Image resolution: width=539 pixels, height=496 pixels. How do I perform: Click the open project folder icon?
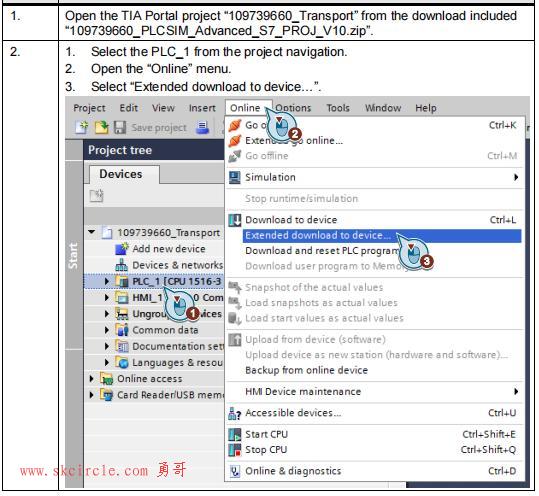101,128
